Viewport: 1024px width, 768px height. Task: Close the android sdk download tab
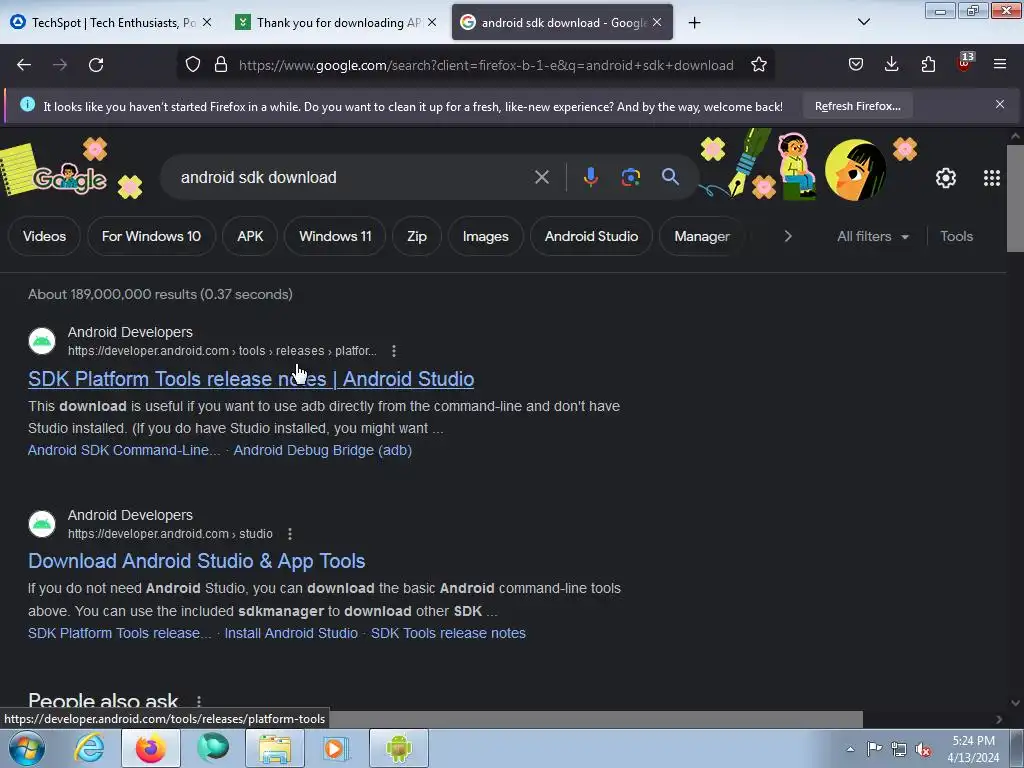[x=657, y=22]
